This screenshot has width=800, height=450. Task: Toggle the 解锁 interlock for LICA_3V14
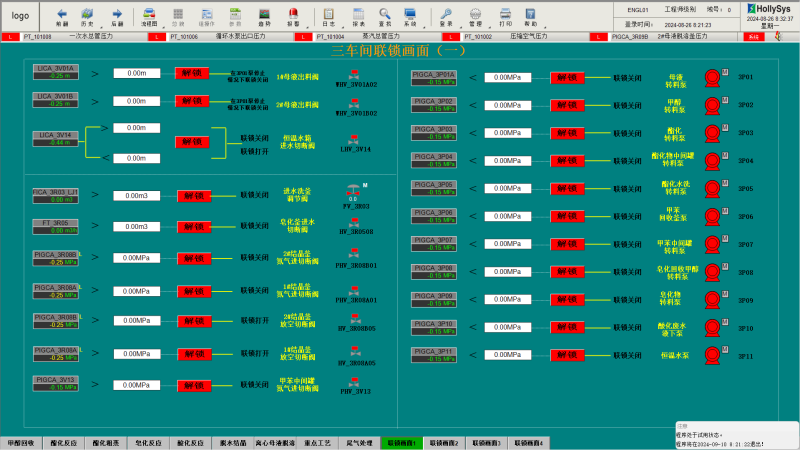click(x=192, y=142)
